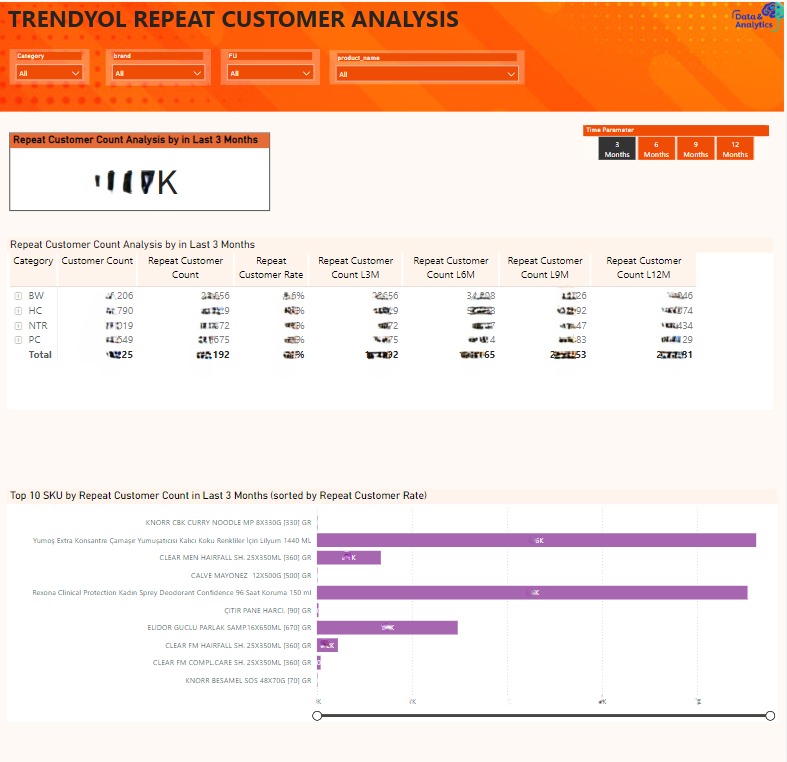This screenshot has width=787, height=762.
Task: Click the Rexona Clinical Protection bar
Action: [x=532, y=592]
